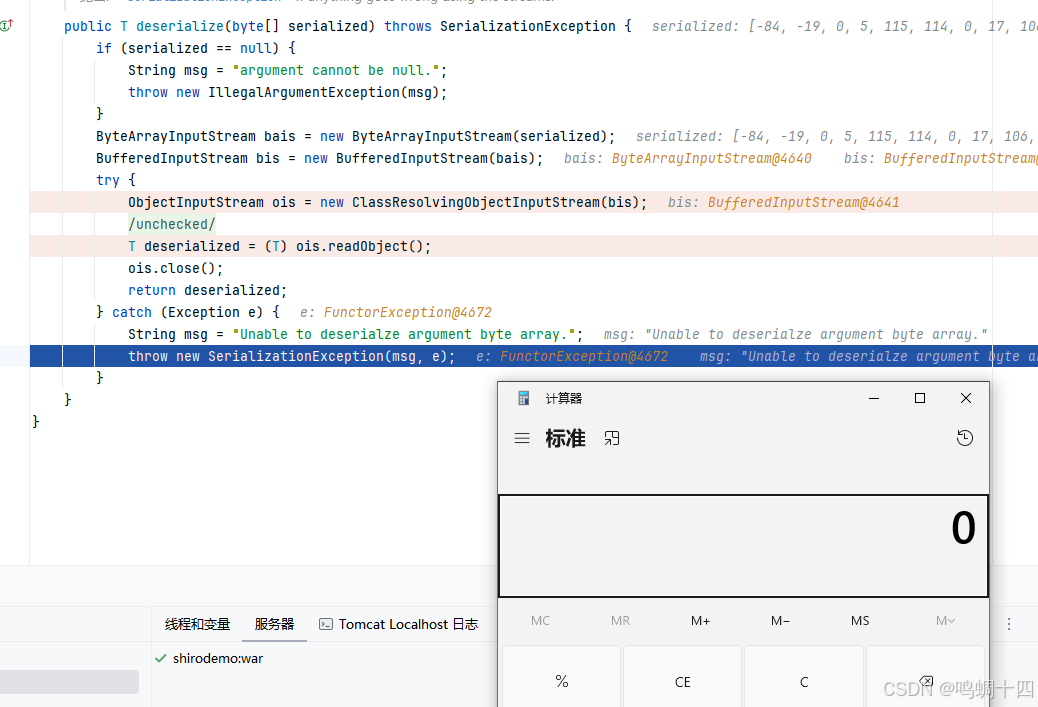Open the Calculator history panel
The image size is (1038, 707).
(965, 438)
